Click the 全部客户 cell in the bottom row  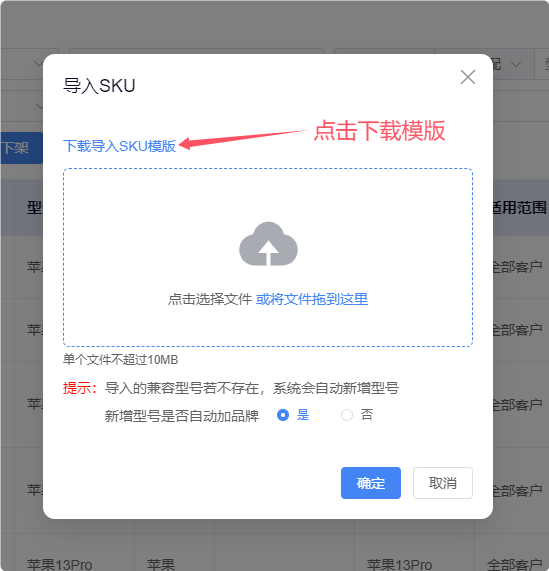pos(514,564)
